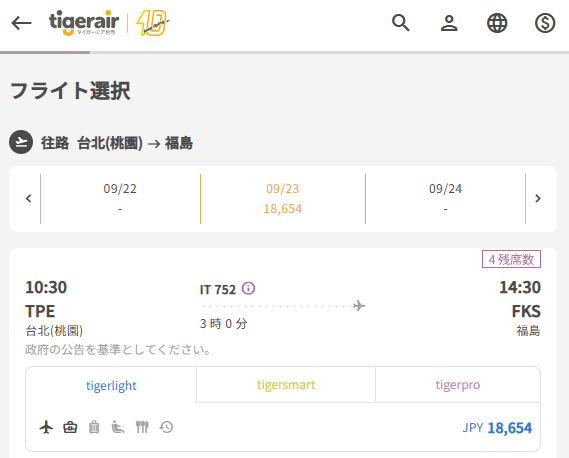
Task: Open the tigerair logo home link
Action: tap(84, 23)
